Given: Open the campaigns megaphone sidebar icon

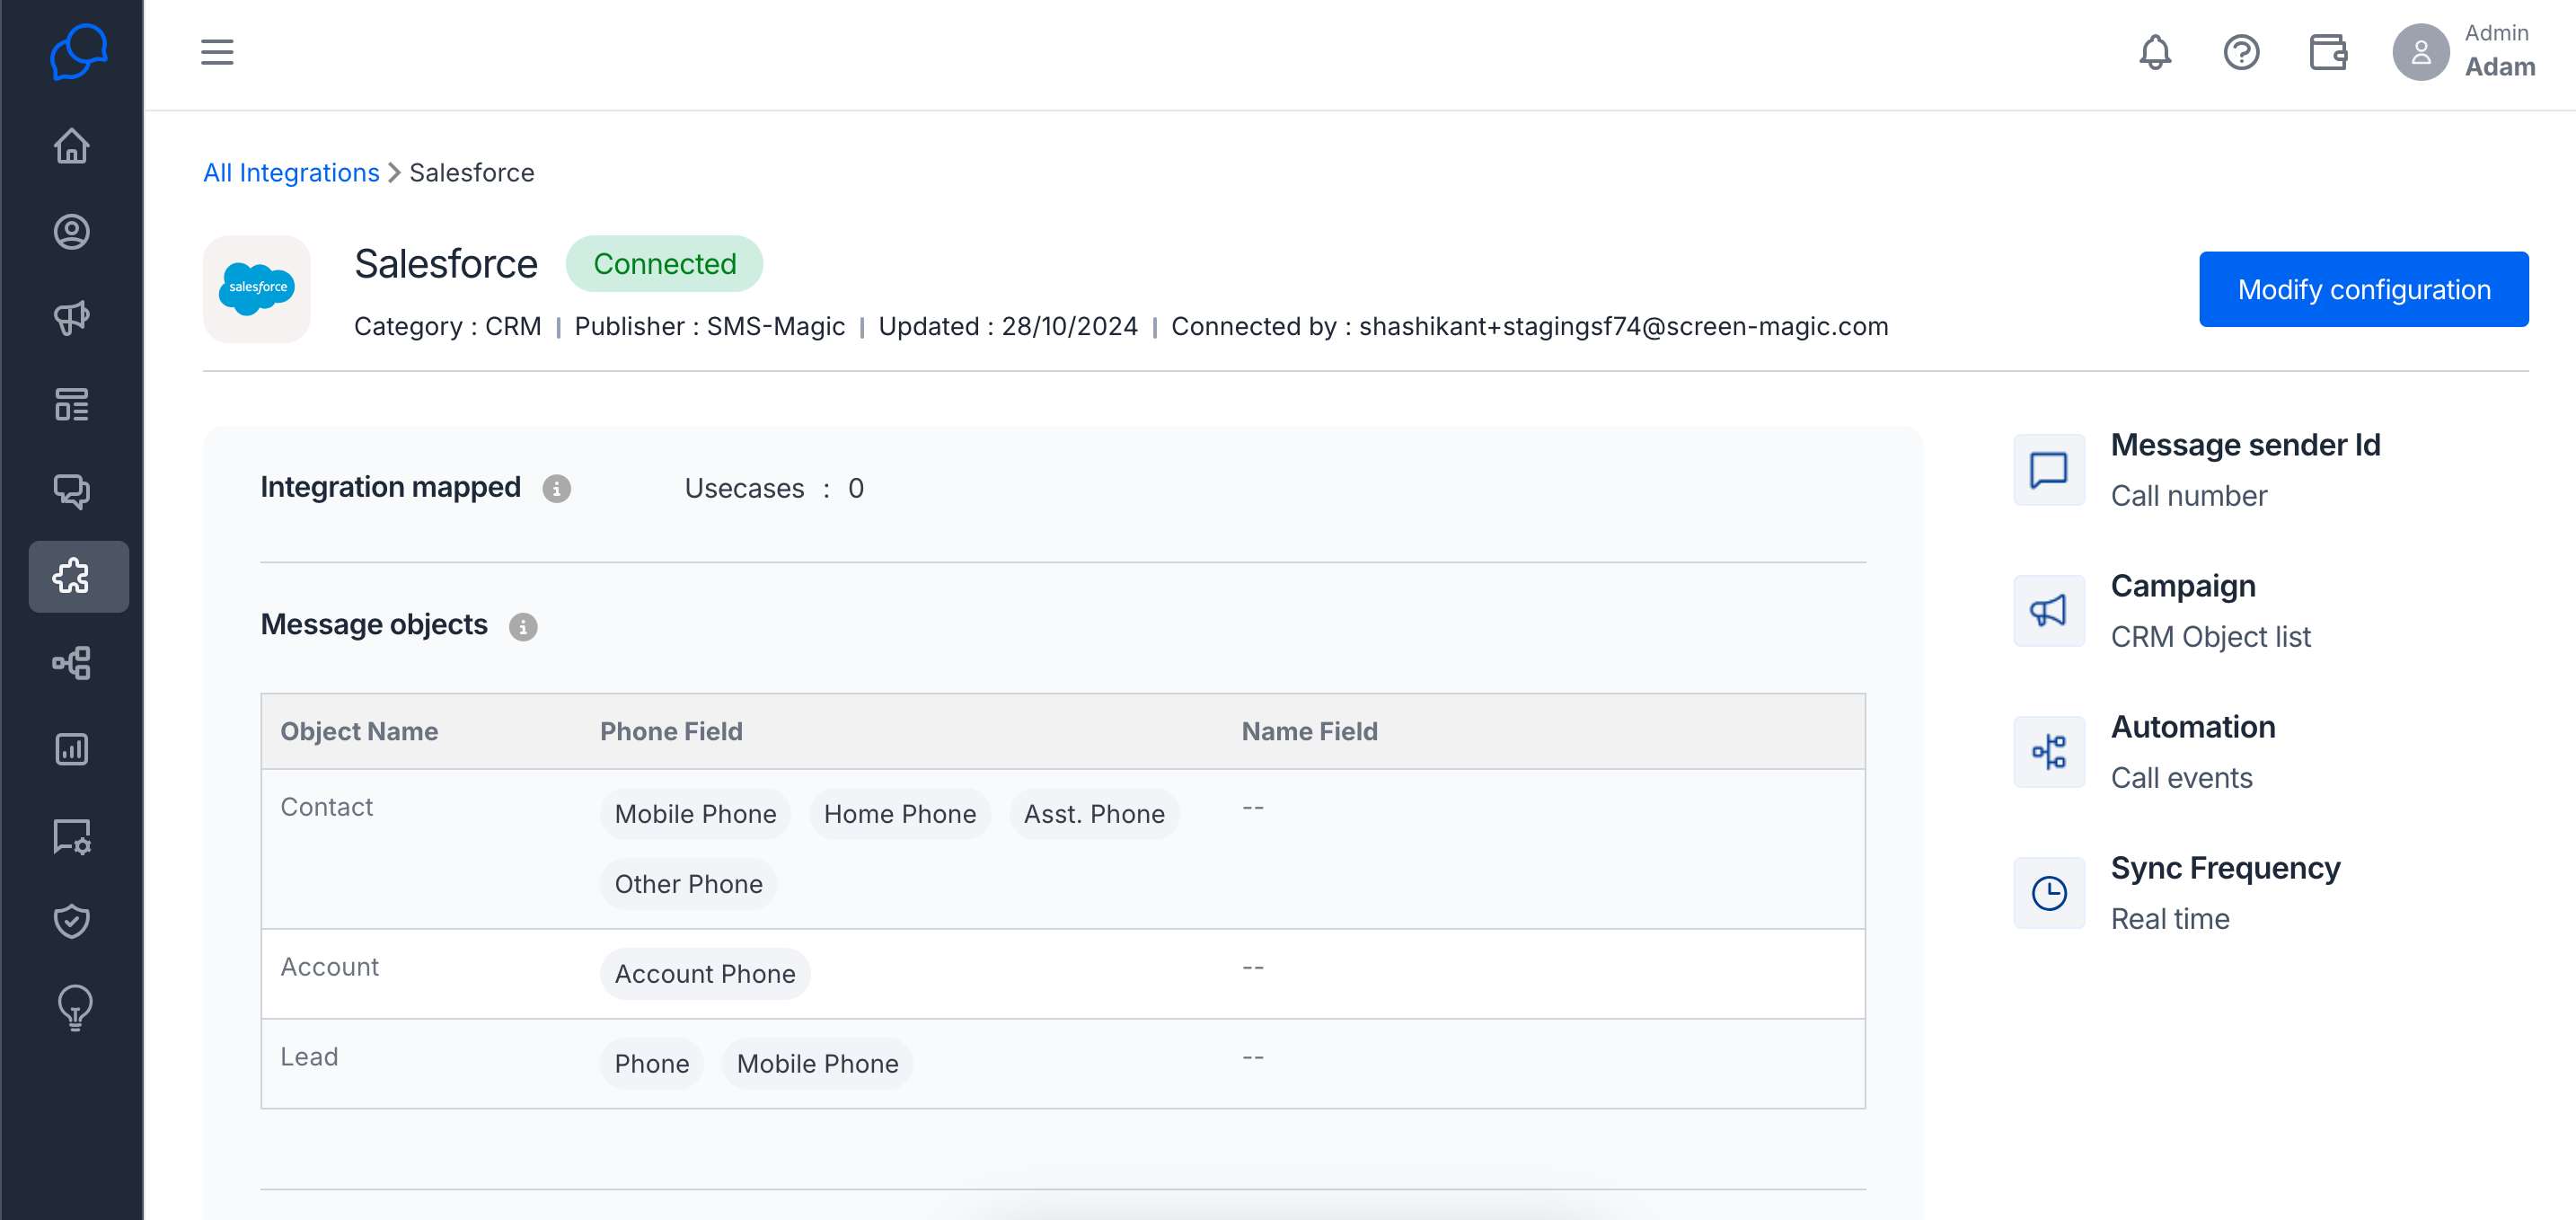Looking at the screenshot, I should tap(72, 318).
